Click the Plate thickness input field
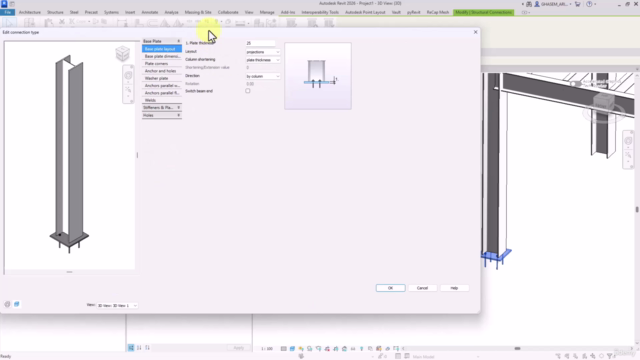The image size is (640, 360). (x=260, y=43)
